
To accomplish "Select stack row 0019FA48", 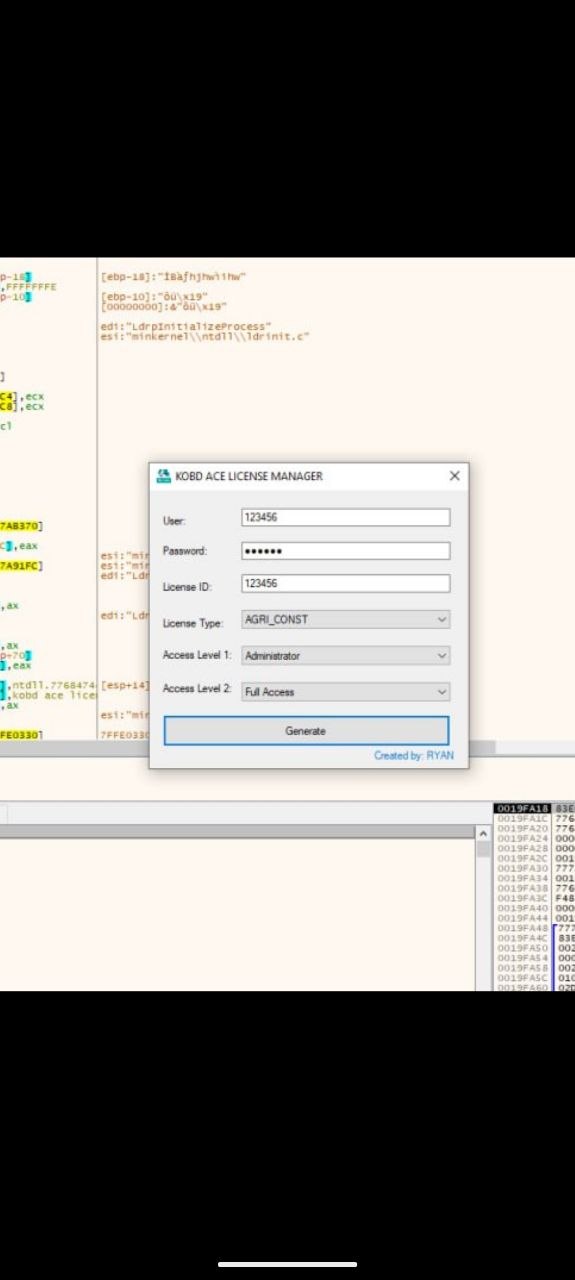I will point(523,928).
